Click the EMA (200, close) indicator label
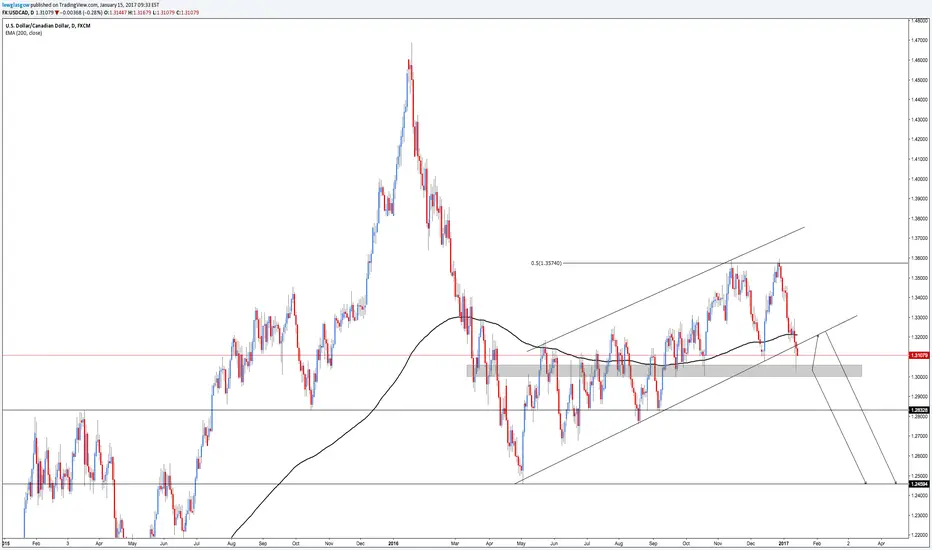The height and width of the screenshot is (550, 932). (24, 33)
